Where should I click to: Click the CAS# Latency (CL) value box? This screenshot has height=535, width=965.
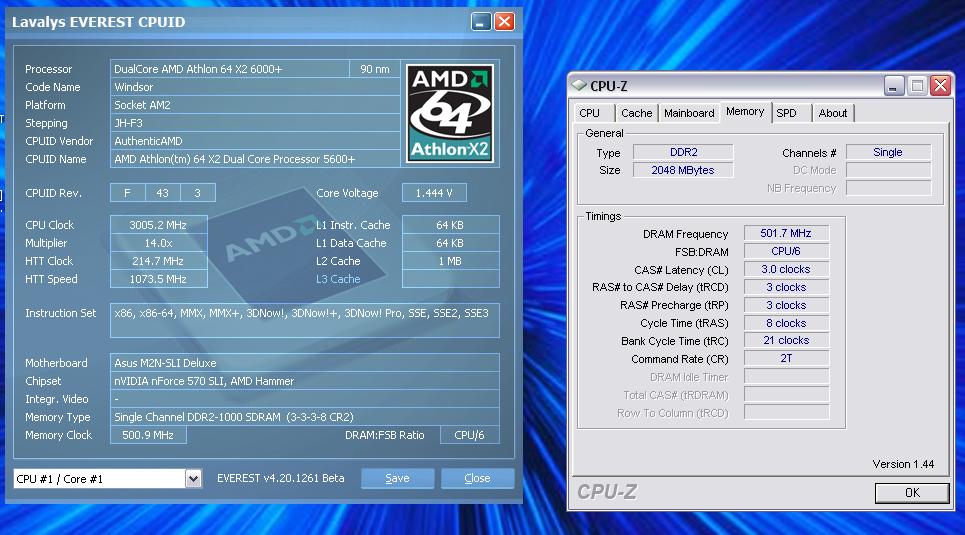(786, 270)
